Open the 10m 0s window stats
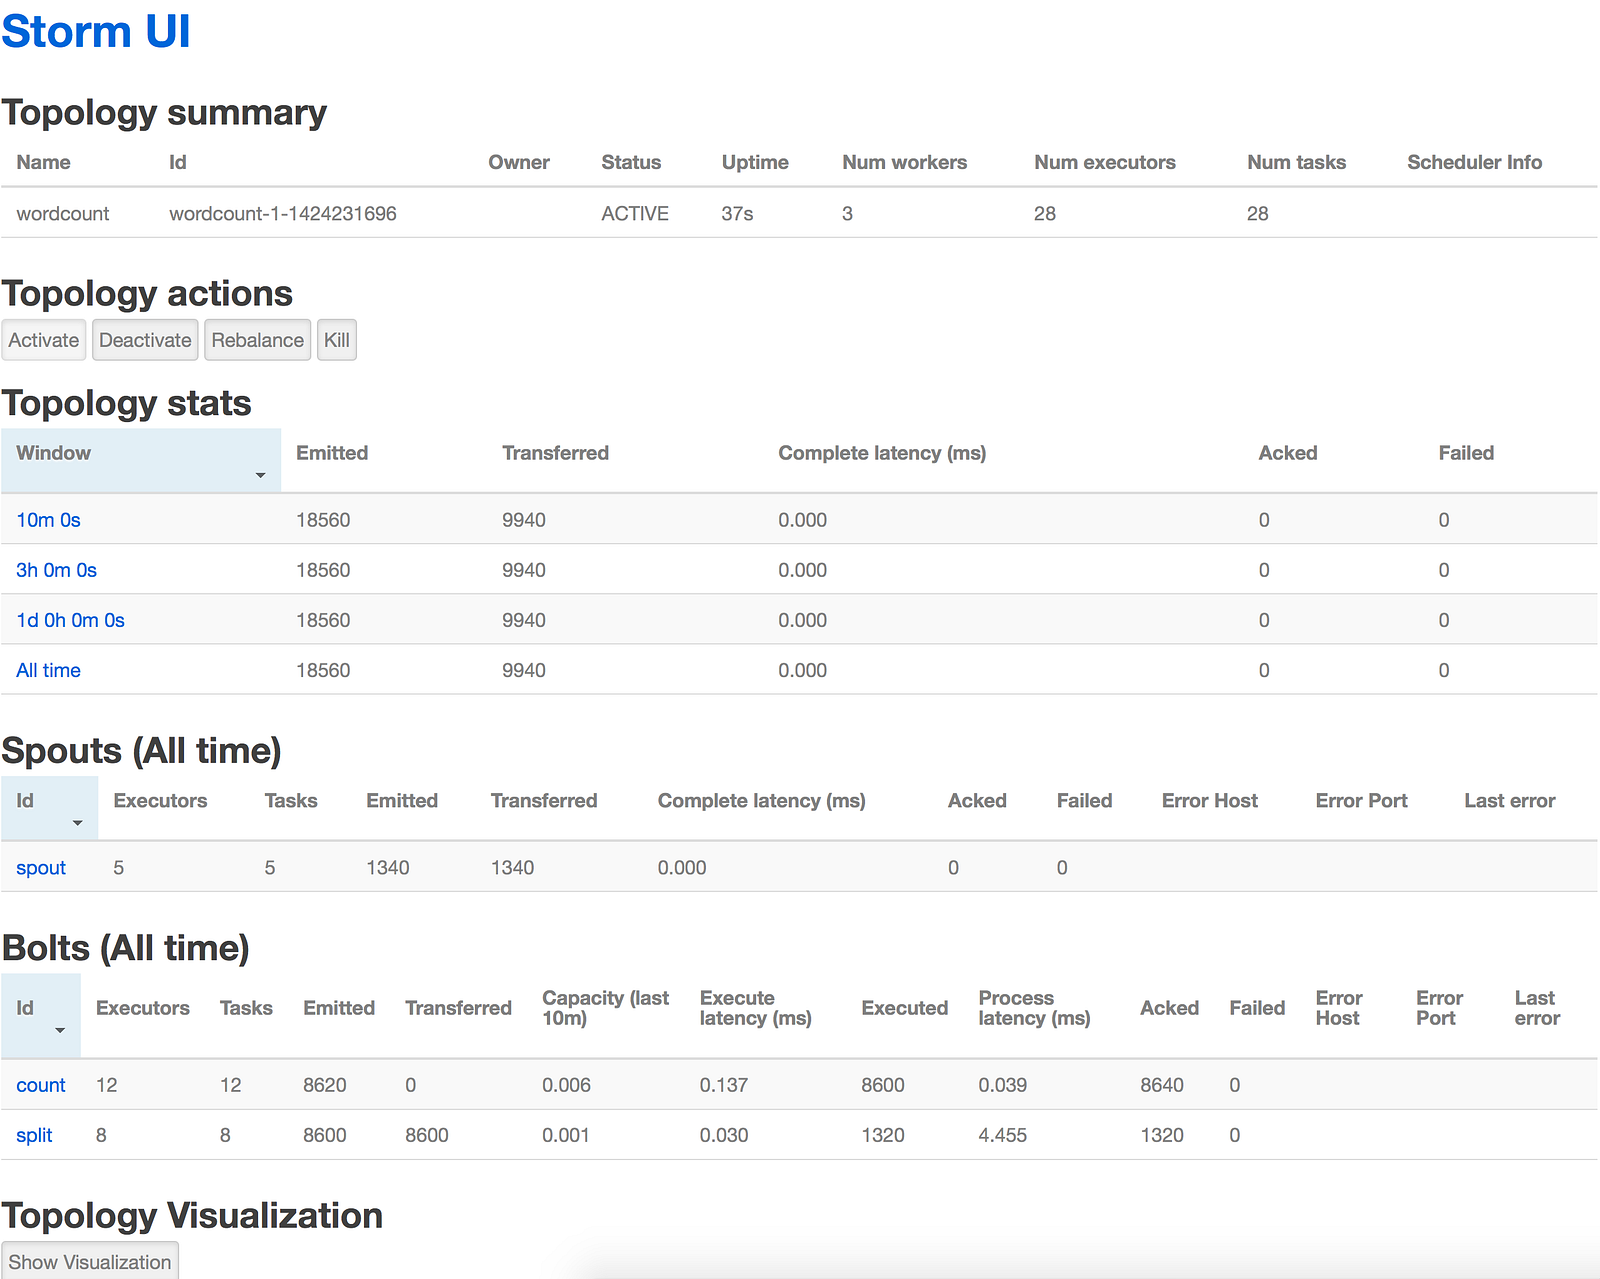 tap(48, 520)
